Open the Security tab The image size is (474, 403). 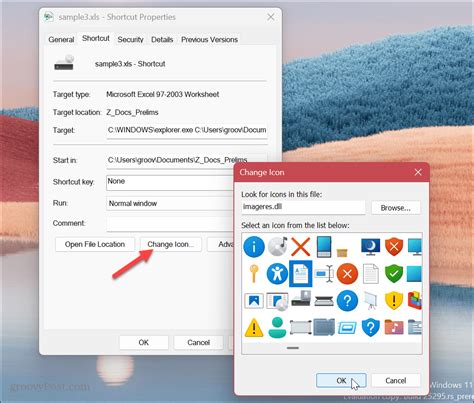click(x=130, y=40)
